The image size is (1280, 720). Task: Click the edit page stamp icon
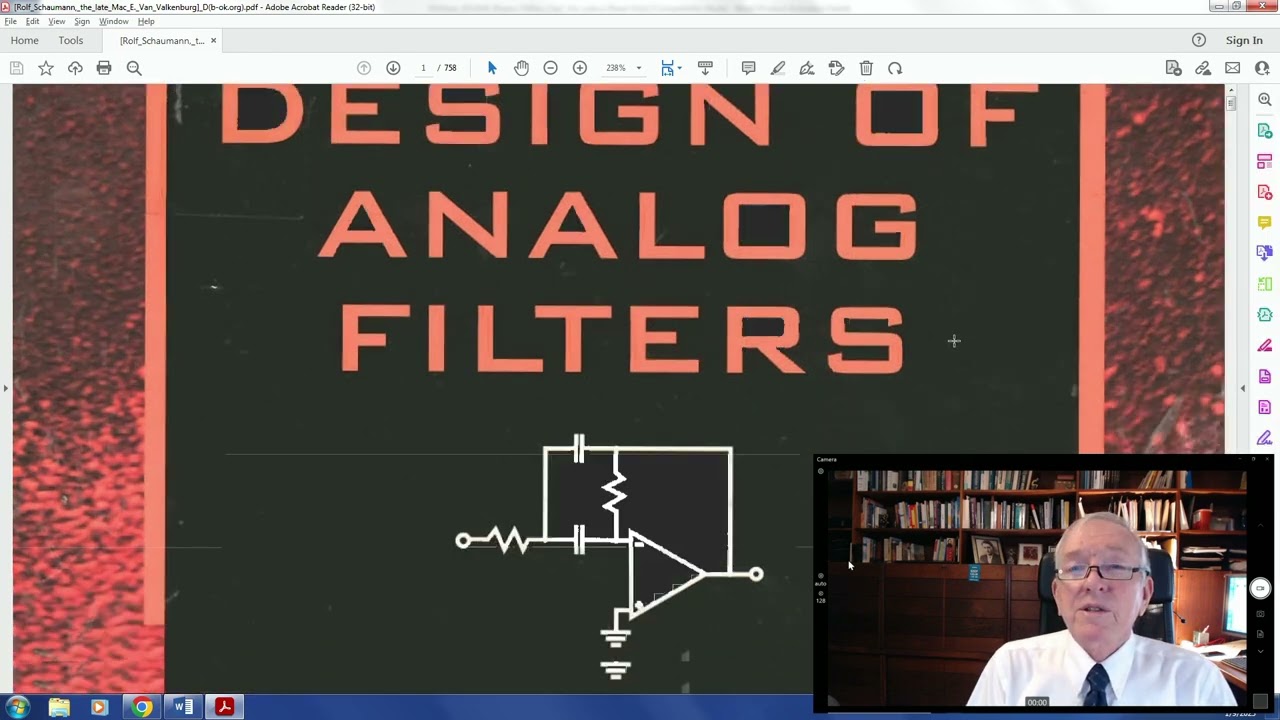point(836,68)
